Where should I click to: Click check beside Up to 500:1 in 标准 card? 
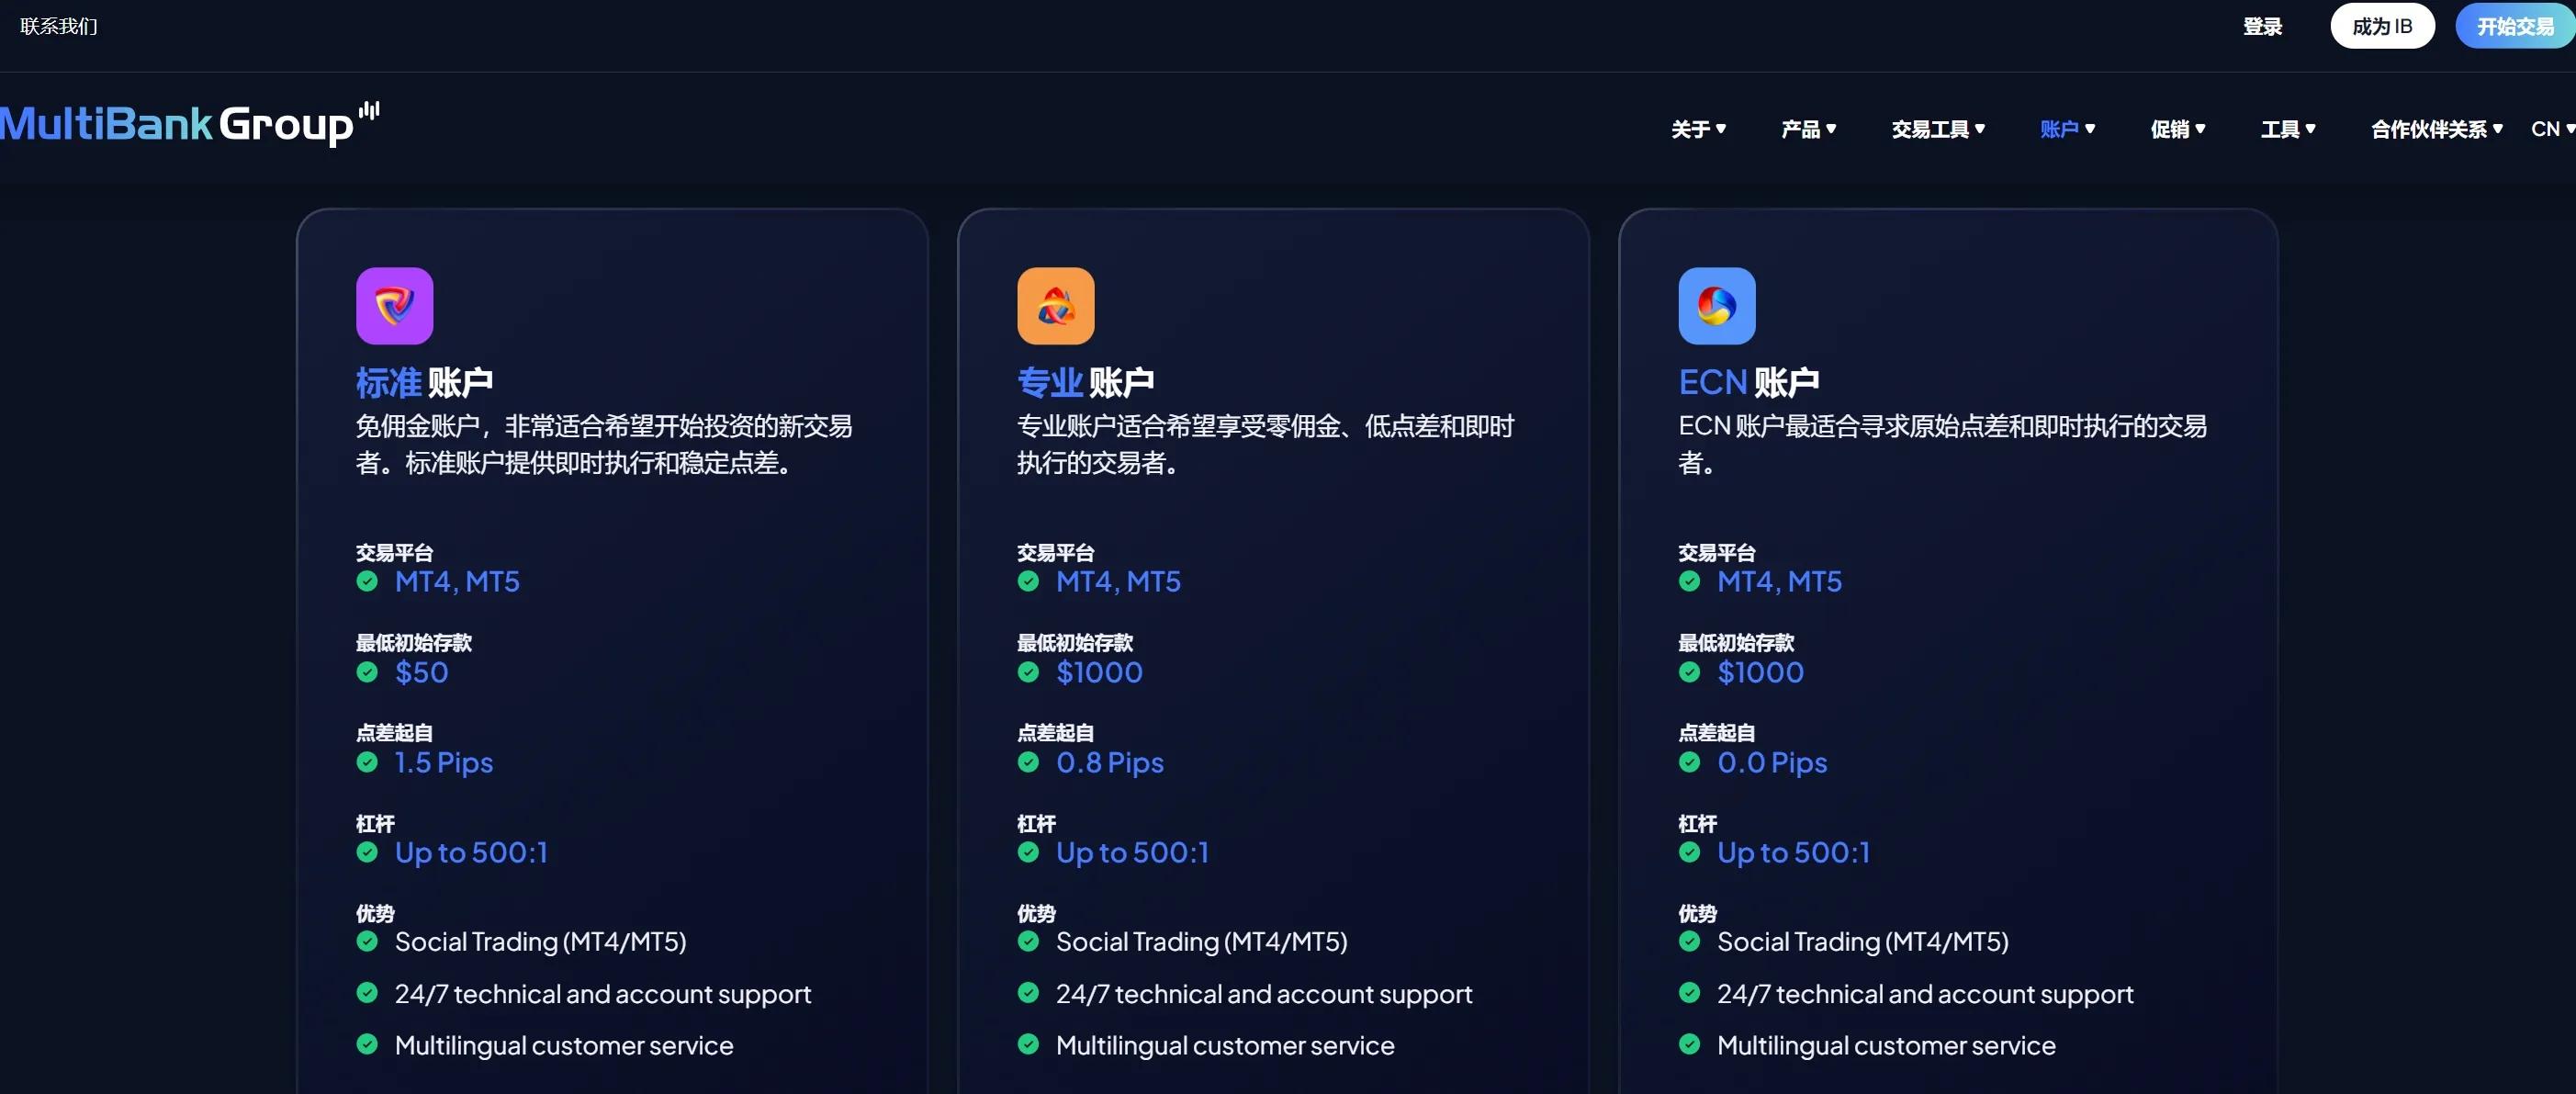pos(367,852)
